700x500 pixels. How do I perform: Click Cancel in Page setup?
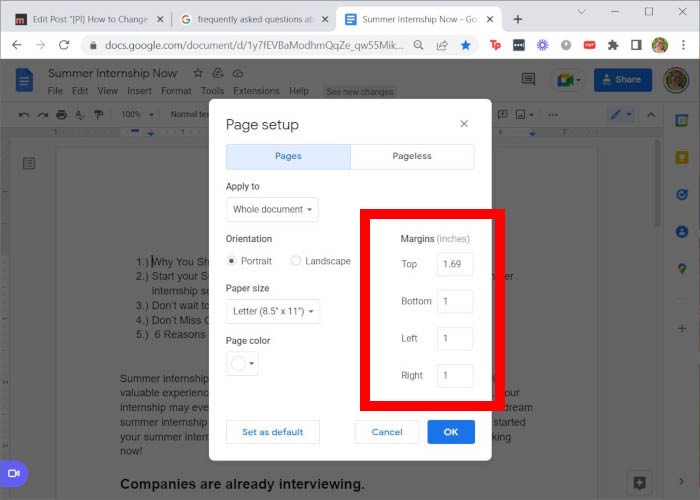(387, 432)
